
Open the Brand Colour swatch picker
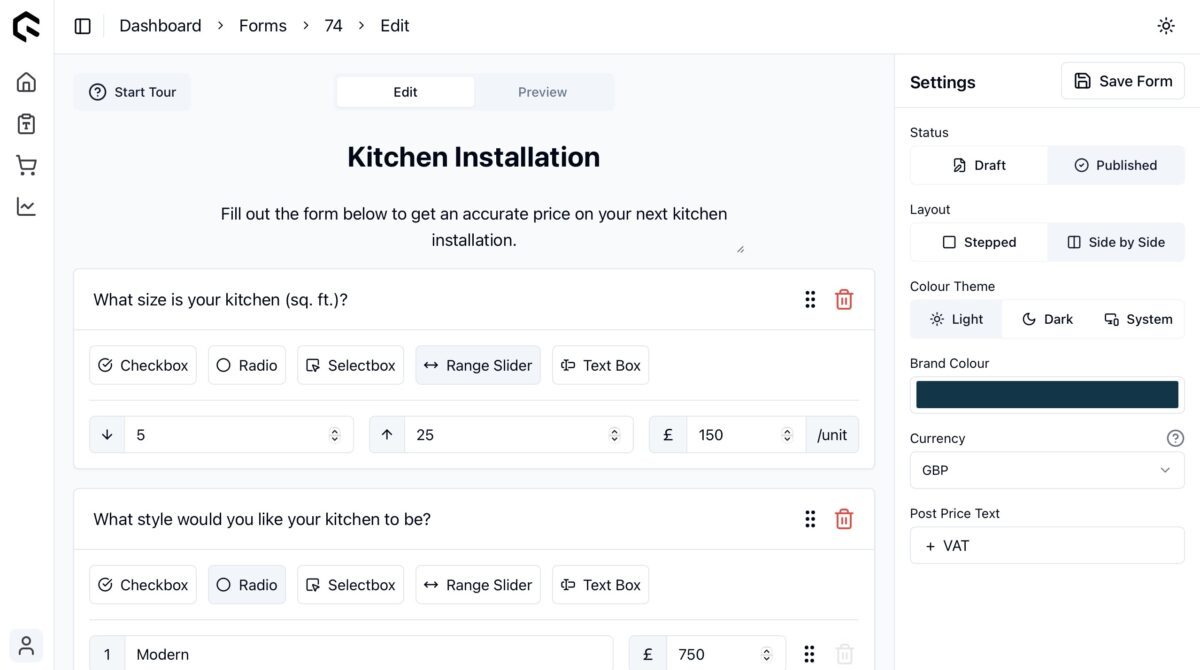pyautogui.click(x=1047, y=395)
